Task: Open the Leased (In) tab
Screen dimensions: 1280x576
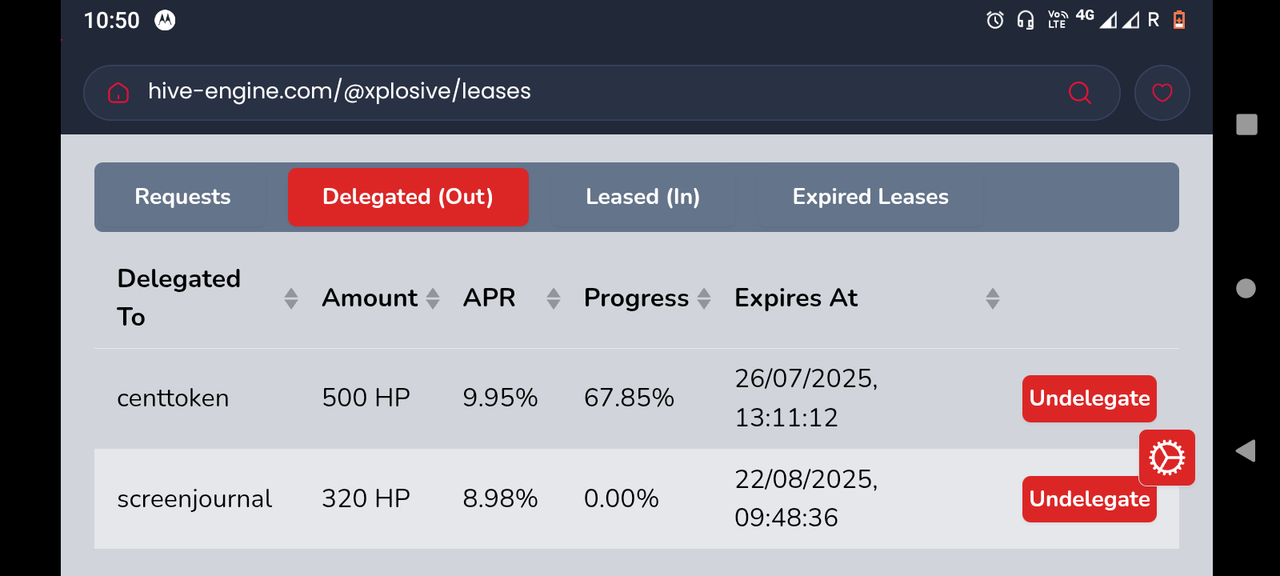Action: pos(643,197)
